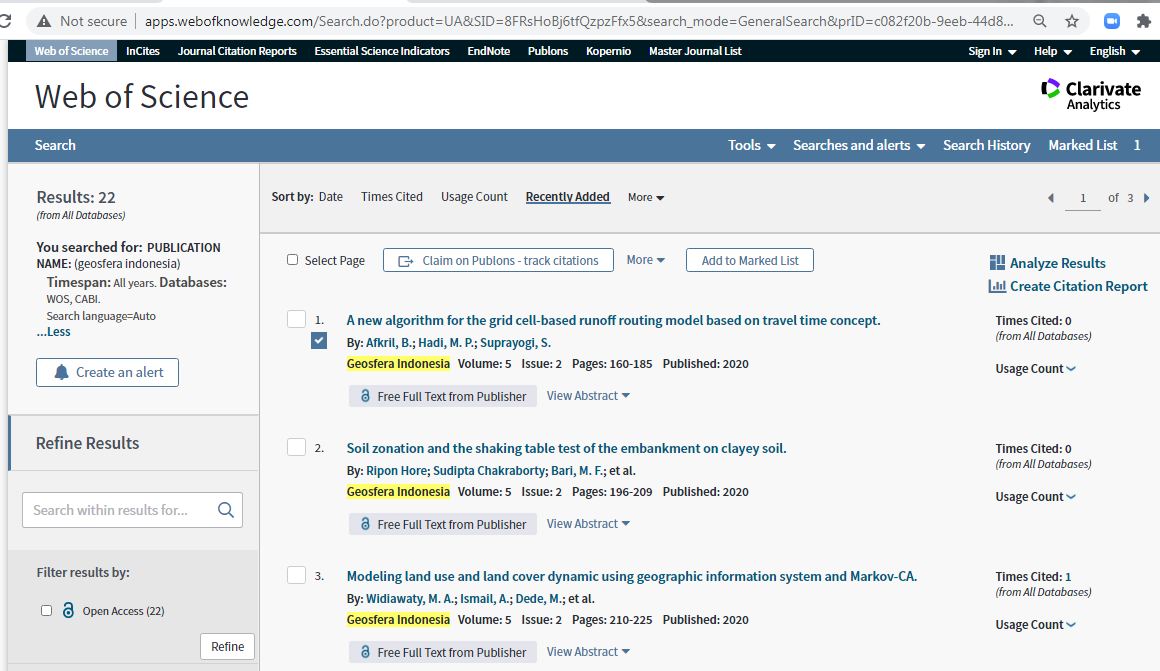Click the browser zoom magnifier icon
This screenshot has width=1160, height=671.
tap(1039, 21)
